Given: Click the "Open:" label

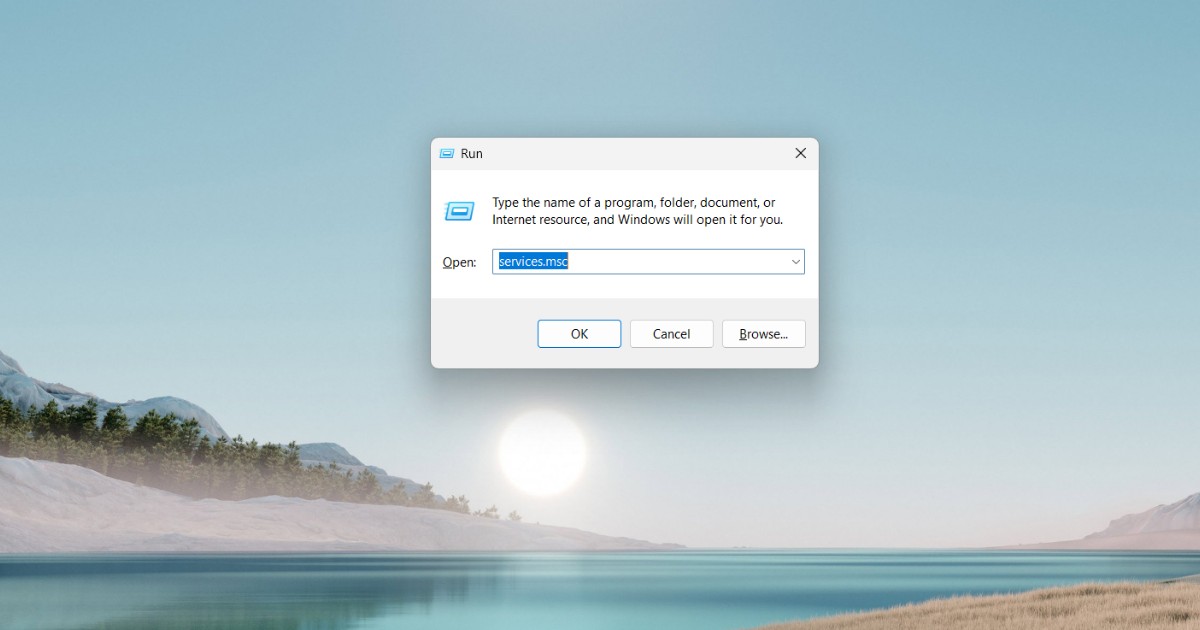Looking at the screenshot, I should [x=459, y=263].
